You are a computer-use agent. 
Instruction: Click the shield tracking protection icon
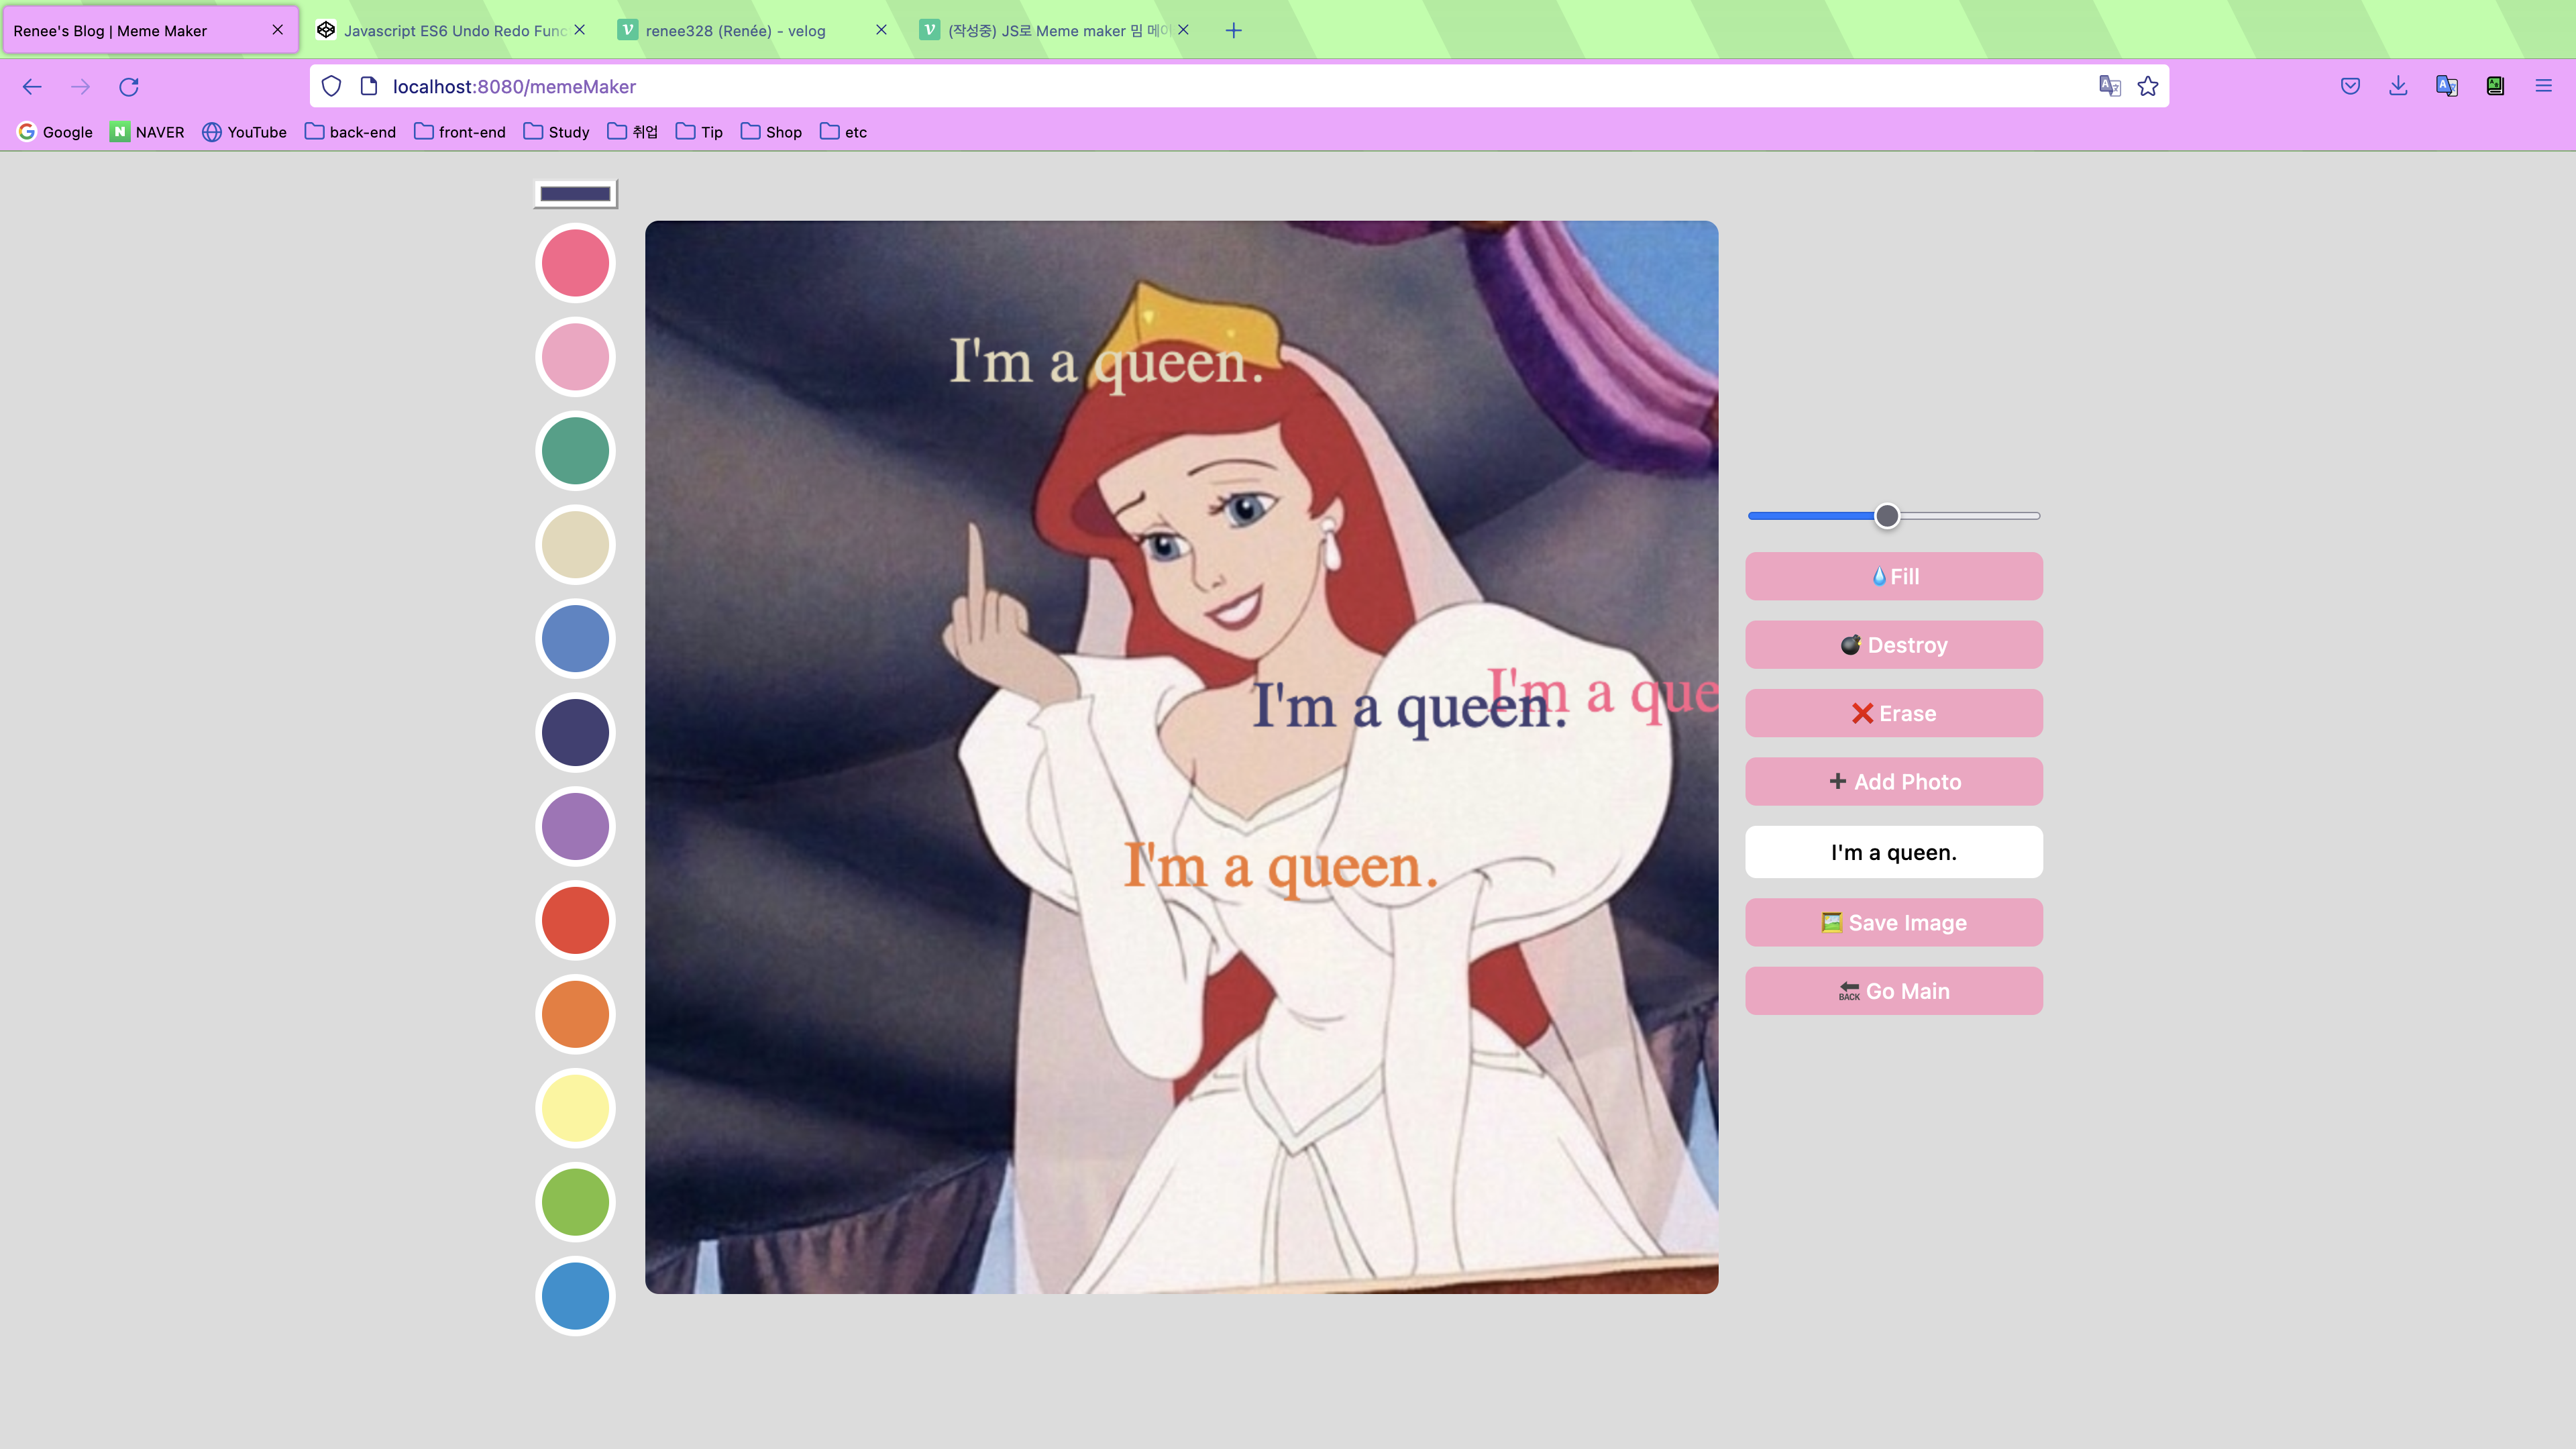pyautogui.click(x=331, y=87)
